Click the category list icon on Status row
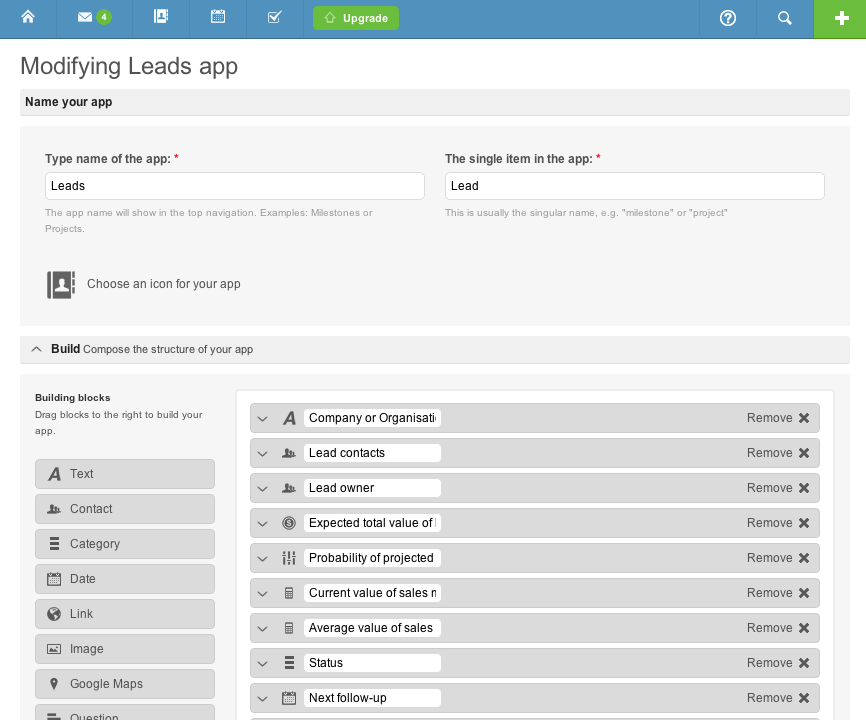This screenshot has height=720, width=866. [289, 663]
